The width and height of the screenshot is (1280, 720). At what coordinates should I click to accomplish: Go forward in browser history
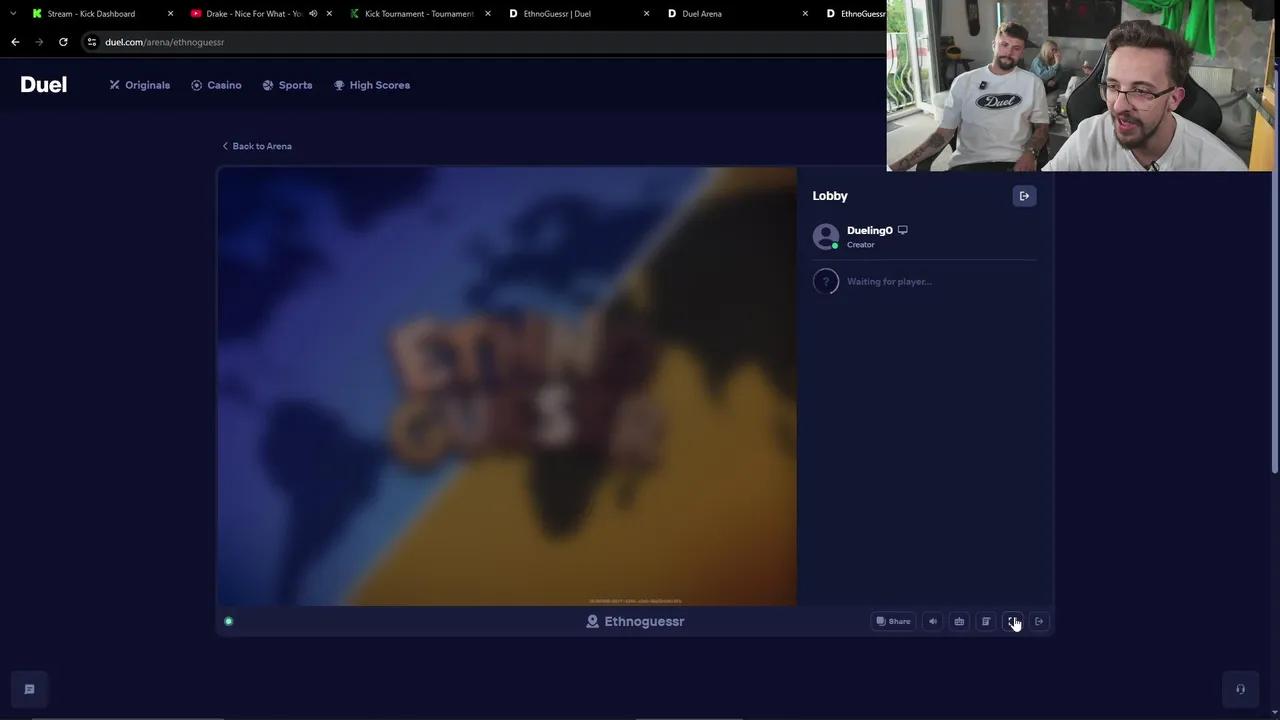click(39, 42)
